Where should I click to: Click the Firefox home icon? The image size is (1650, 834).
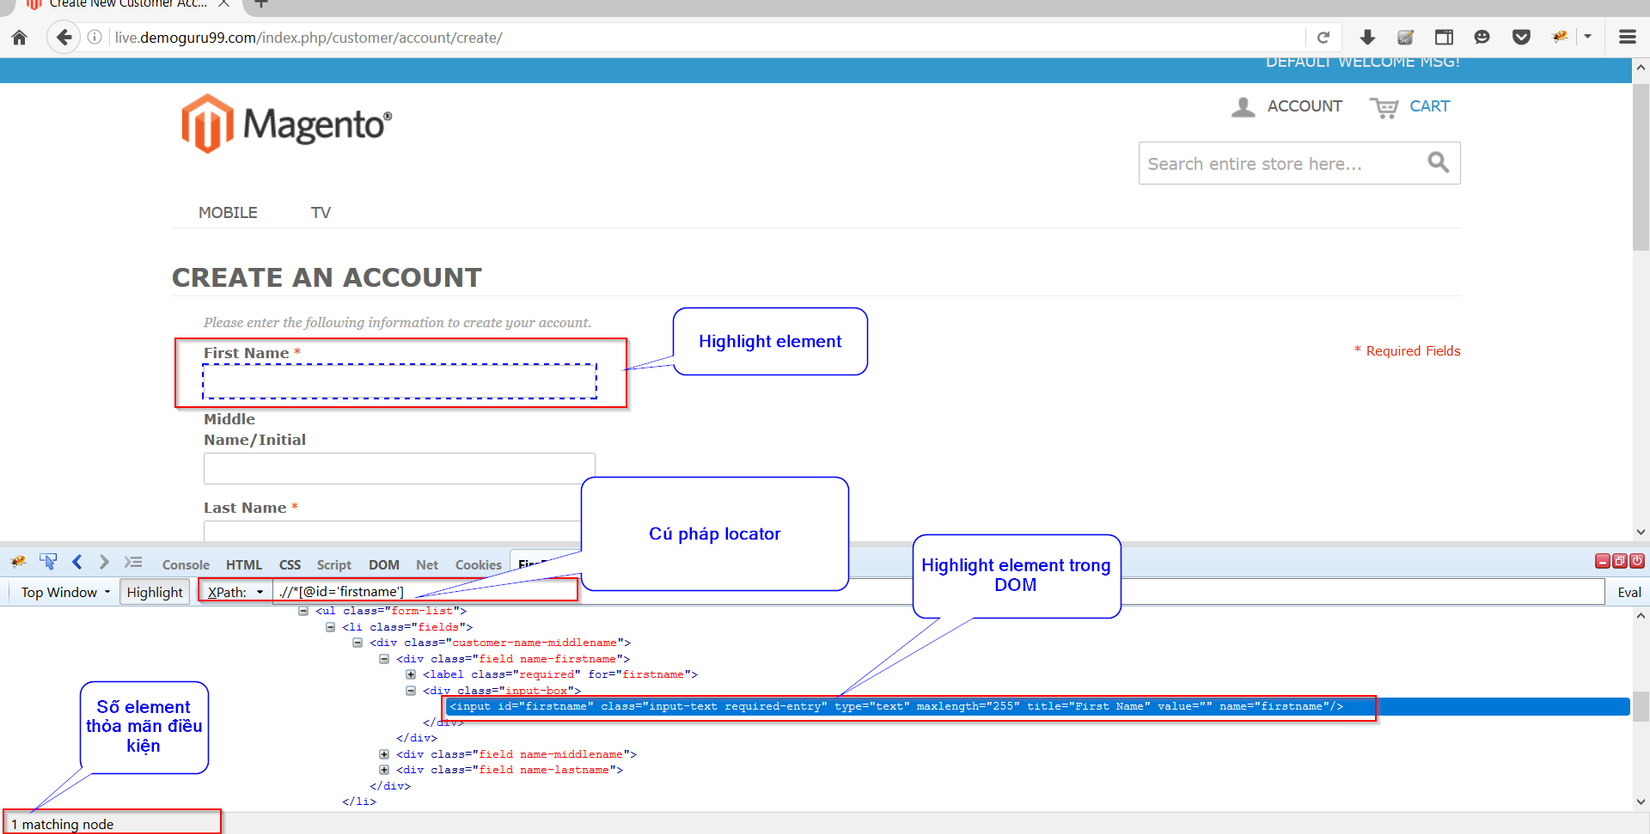[19, 38]
